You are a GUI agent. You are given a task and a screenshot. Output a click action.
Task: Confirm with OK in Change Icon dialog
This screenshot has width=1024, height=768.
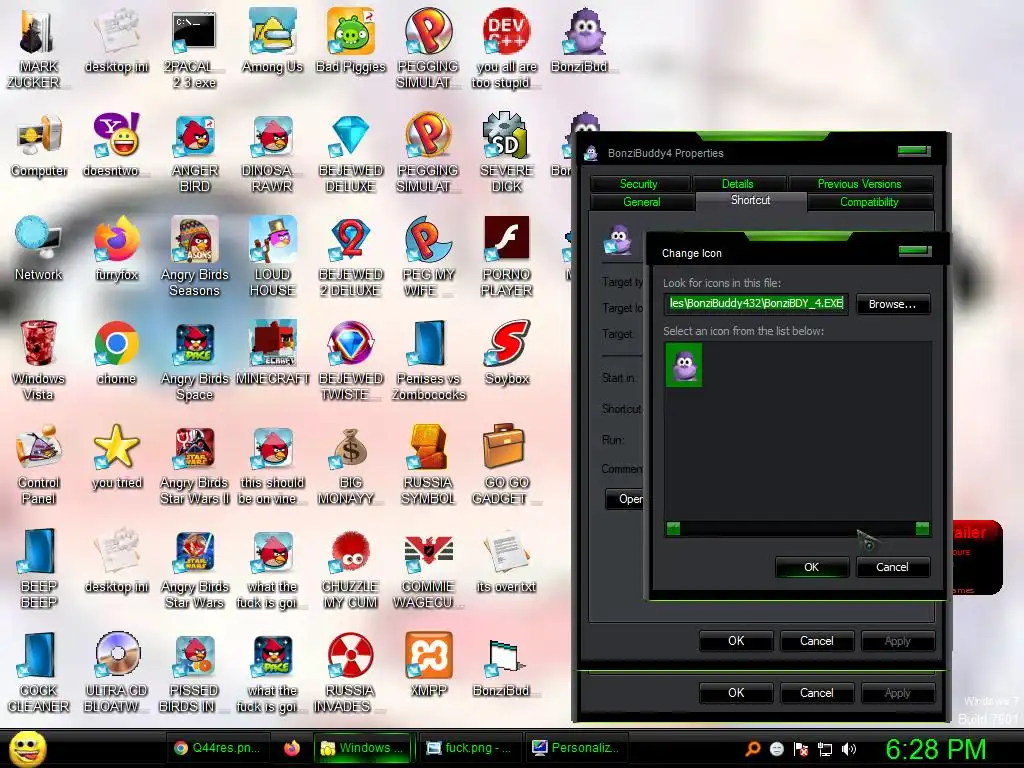click(812, 568)
